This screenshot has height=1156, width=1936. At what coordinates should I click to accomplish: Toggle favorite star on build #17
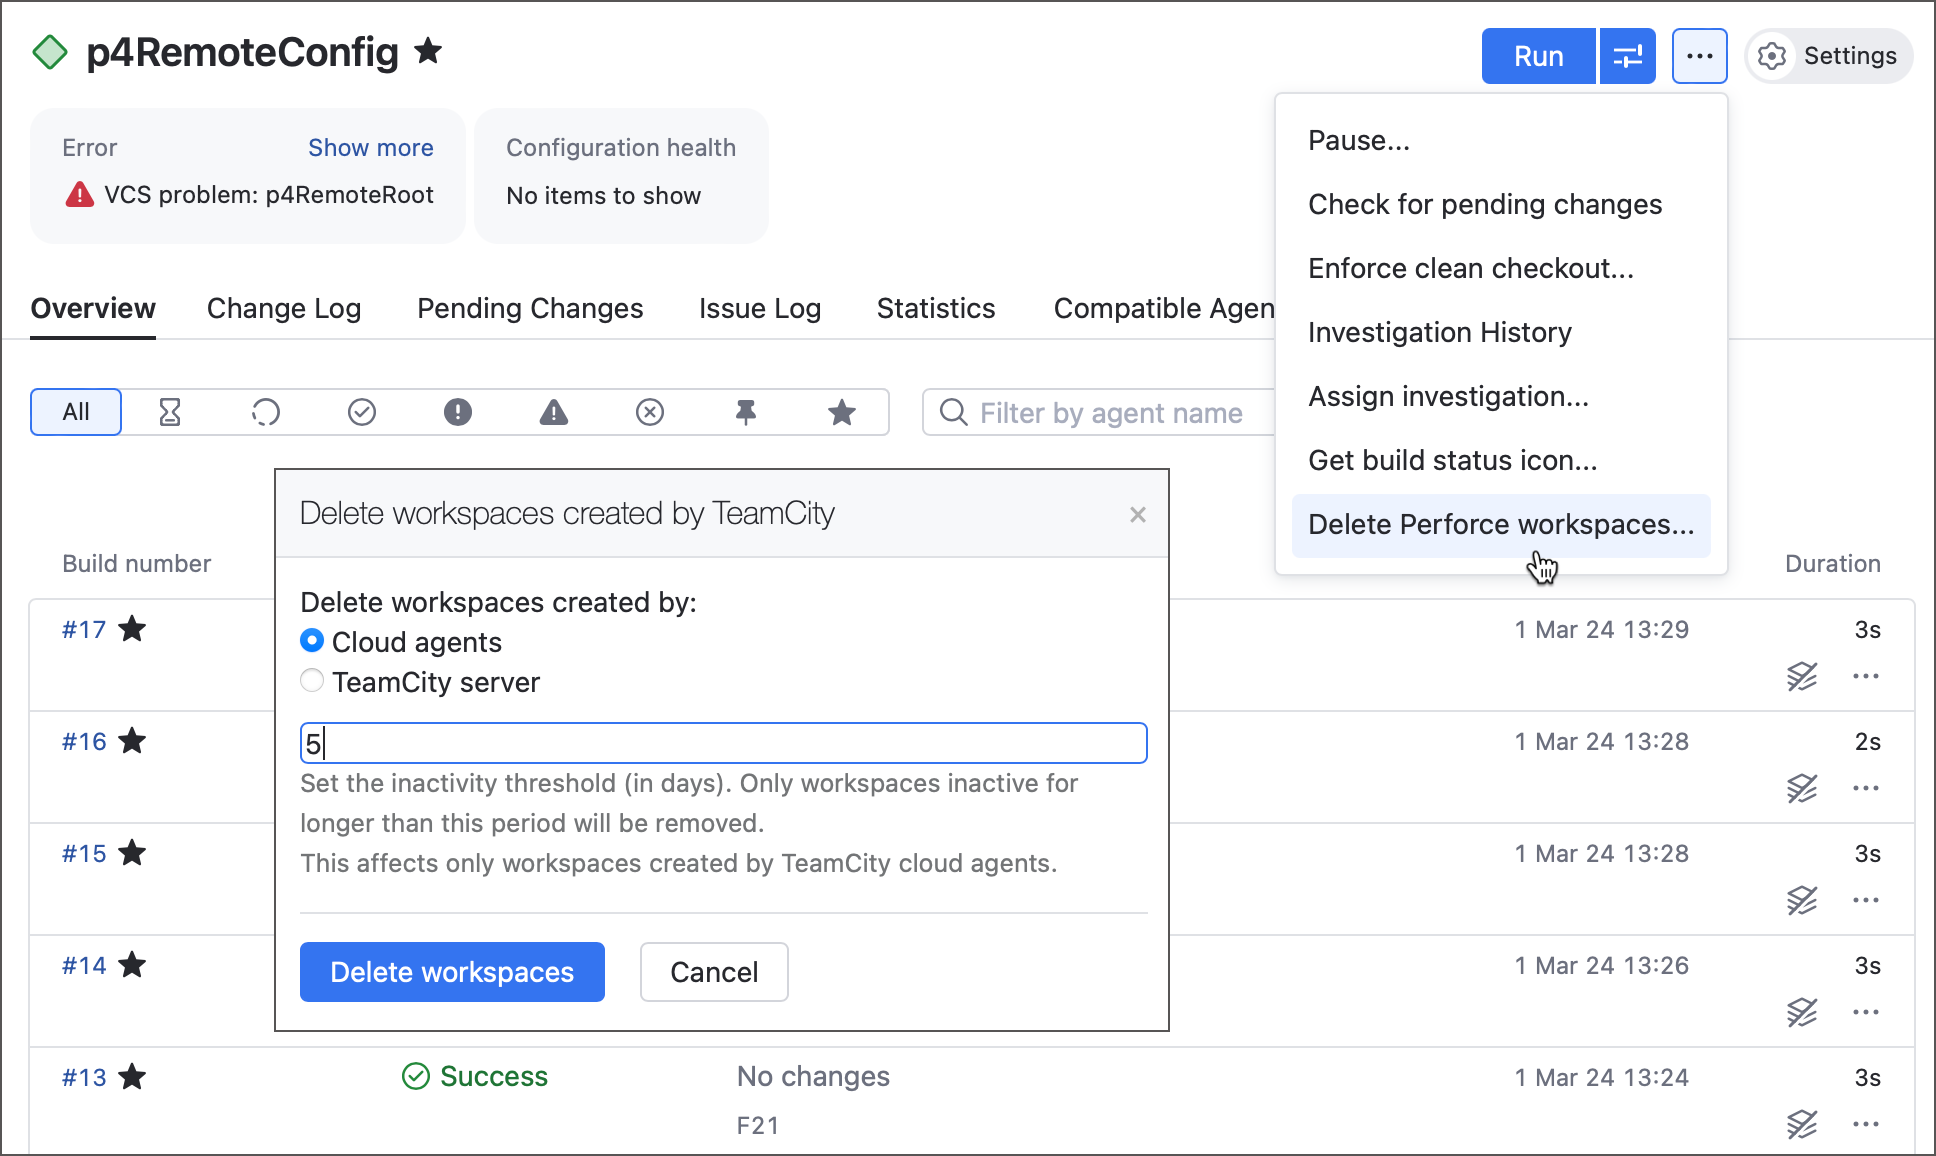coord(132,628)
